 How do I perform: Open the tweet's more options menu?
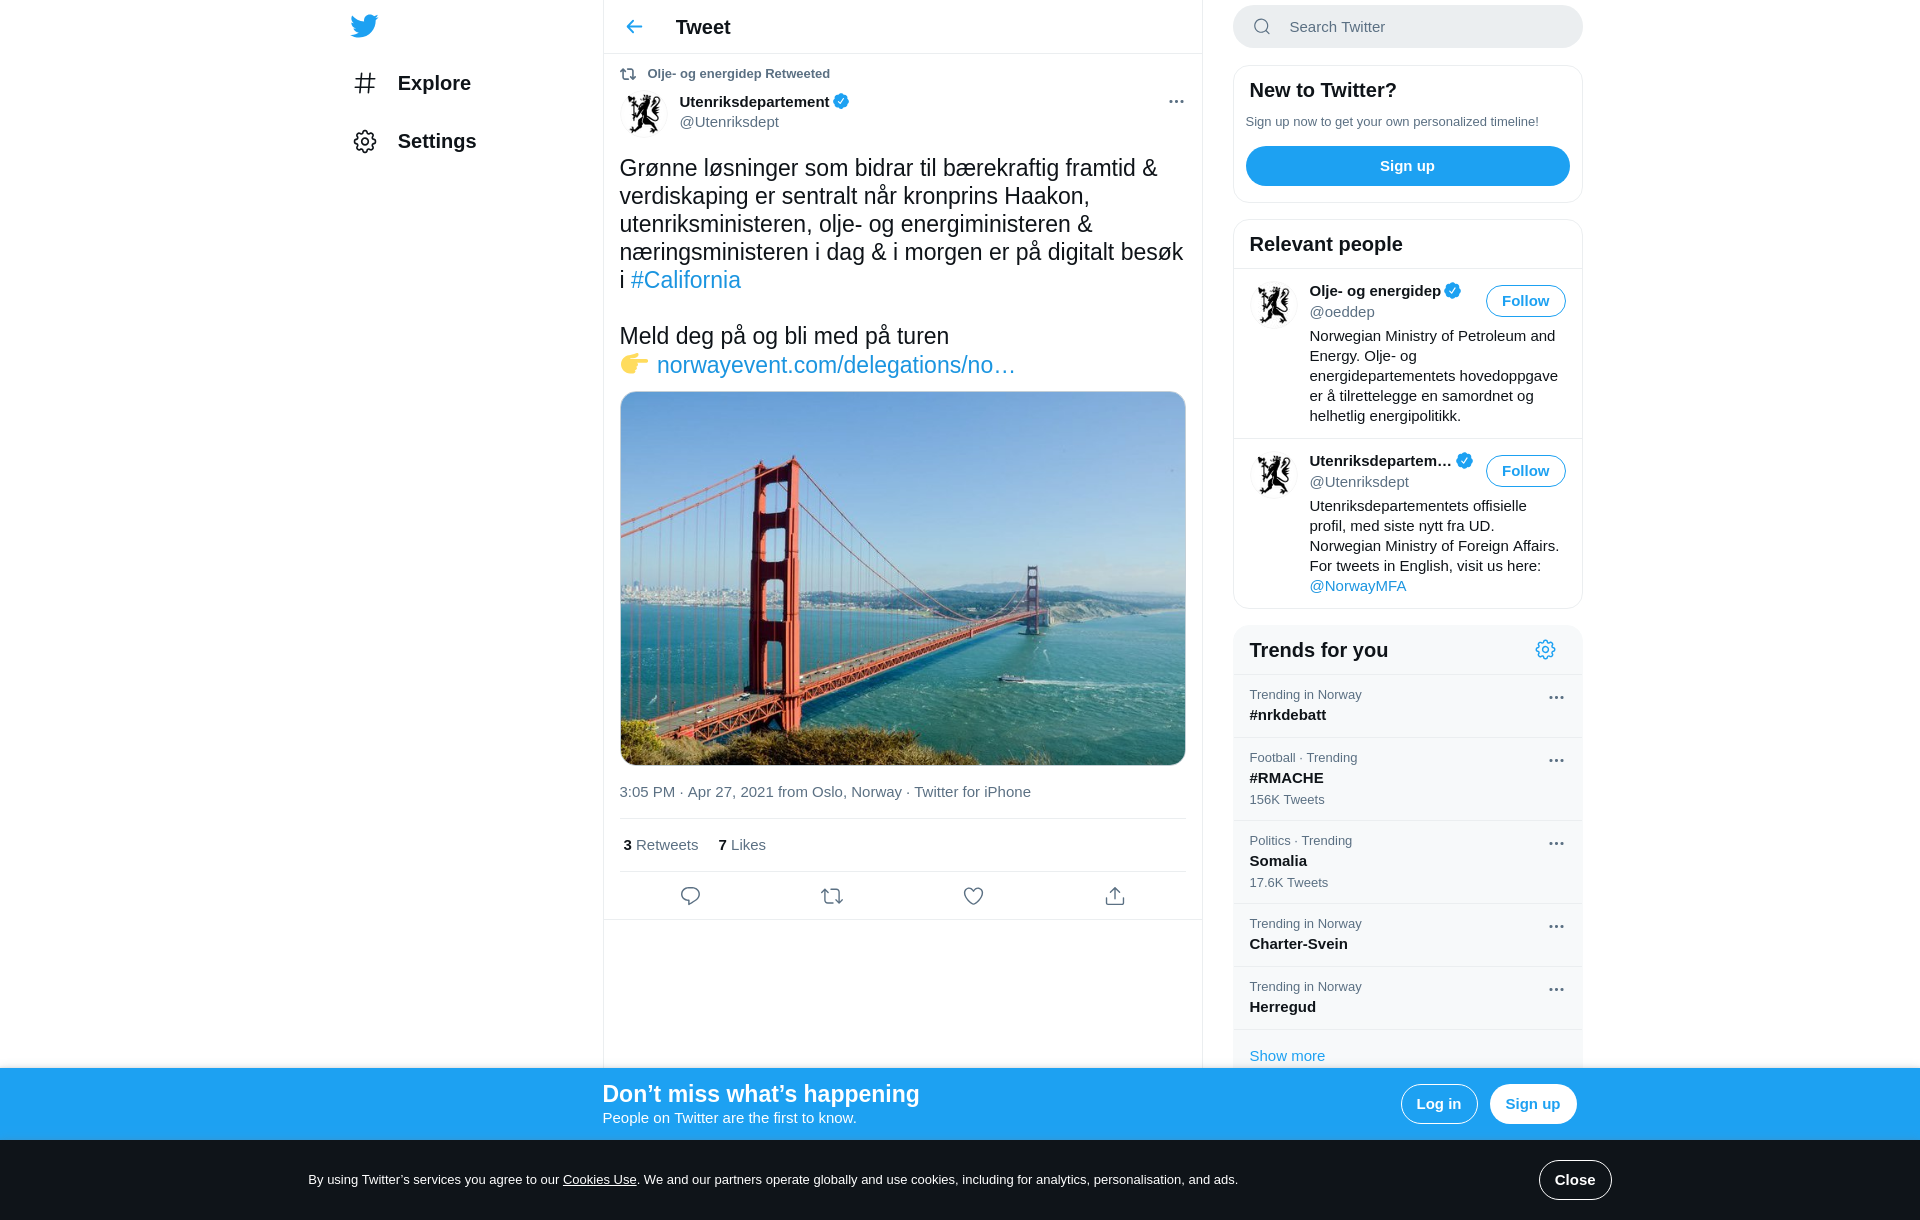click(x=1176, y=102)
